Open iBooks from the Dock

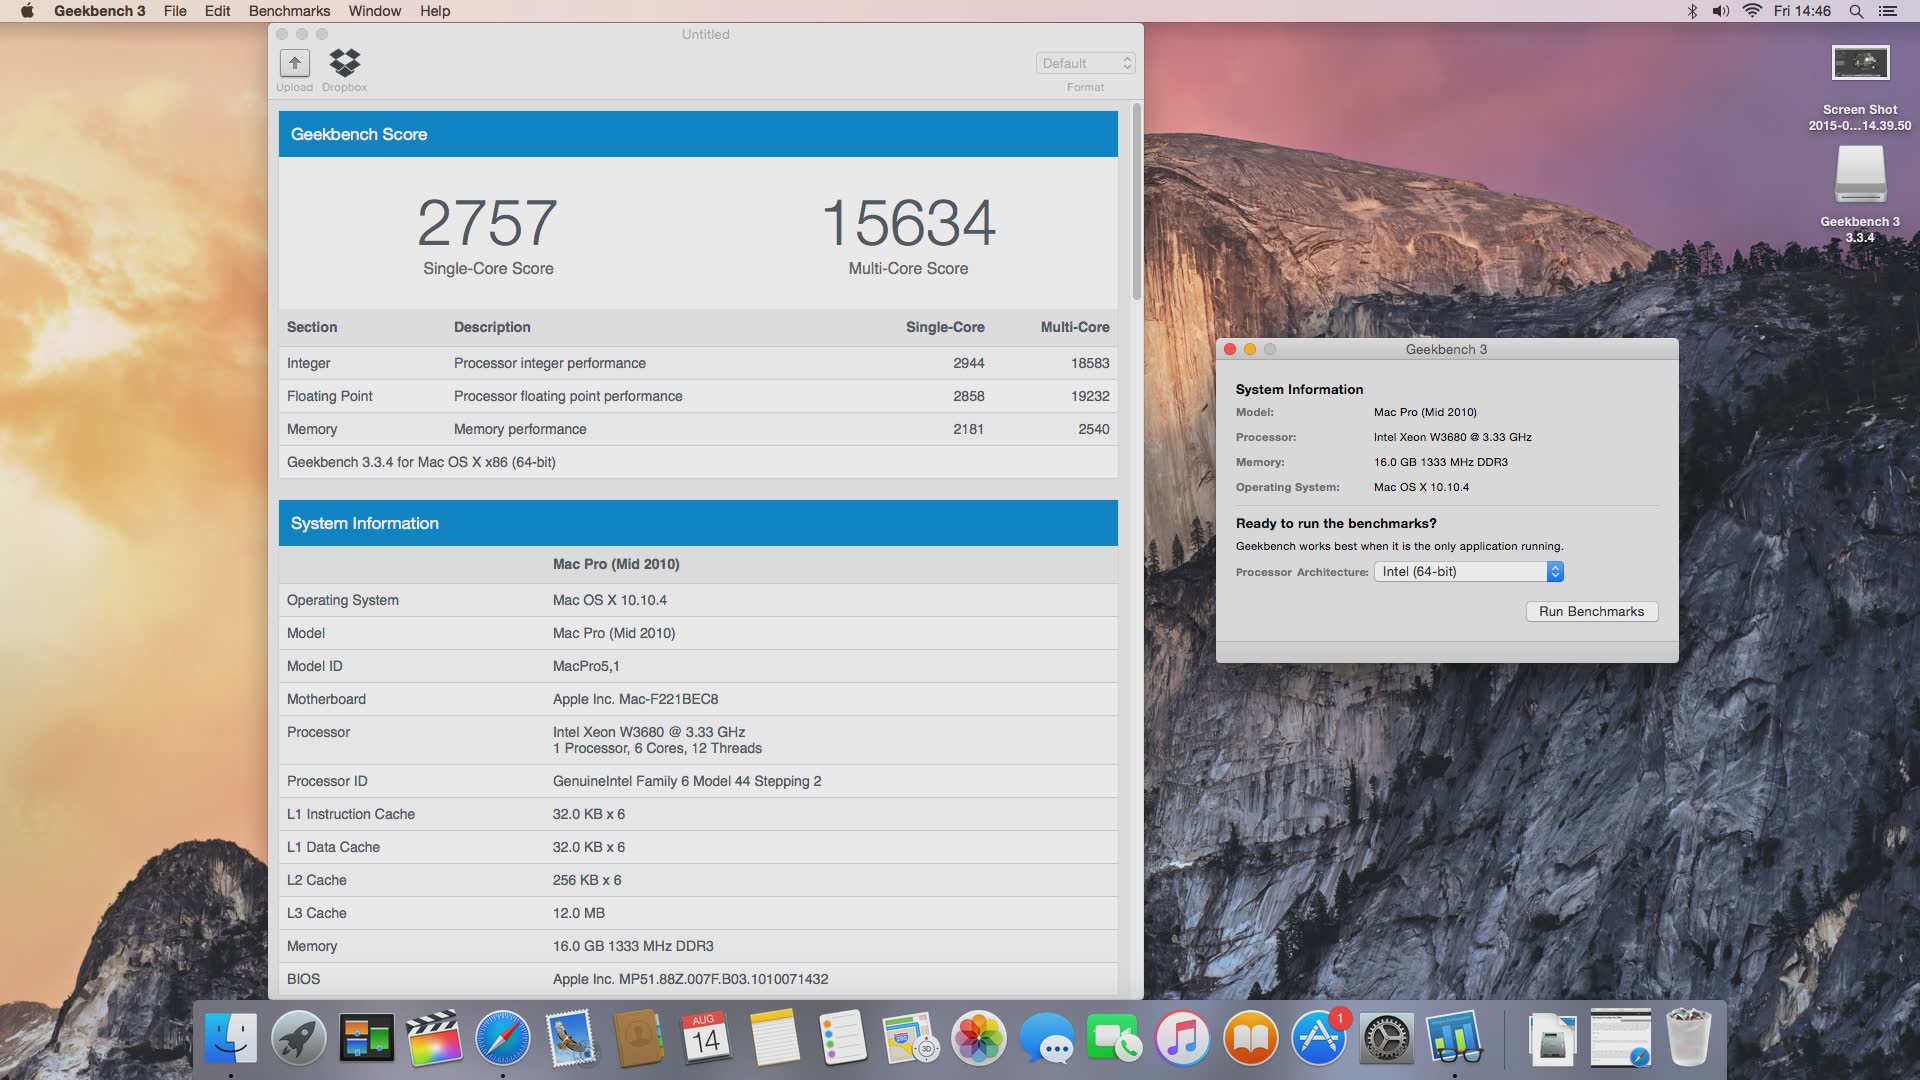(x=1250, y=1038)
